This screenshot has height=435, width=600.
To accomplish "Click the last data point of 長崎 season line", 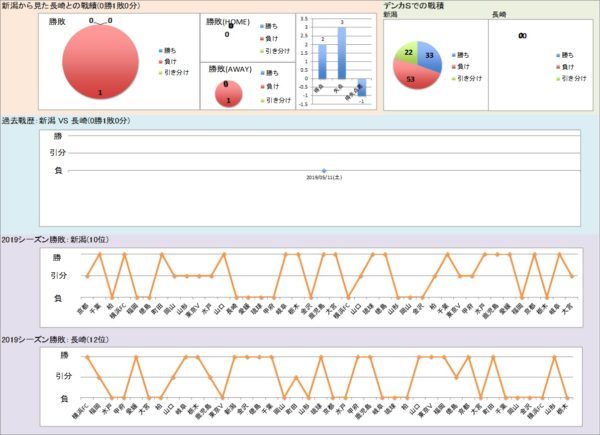I will (566, 398).
